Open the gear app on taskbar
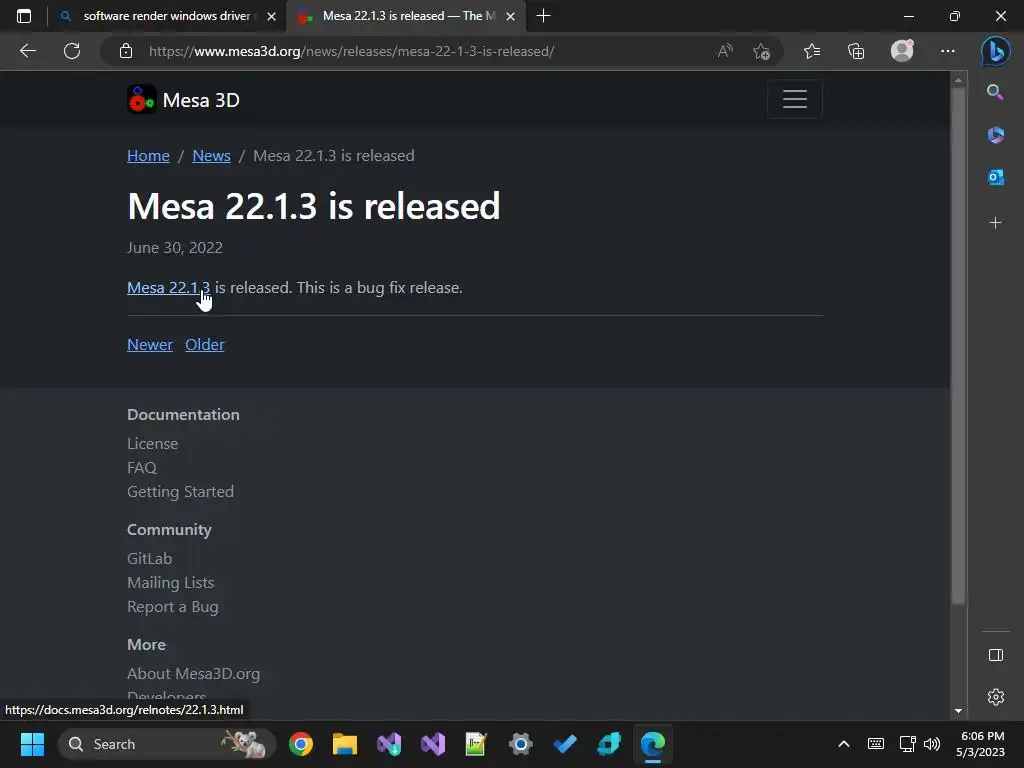Viewport: 1024px width, 768px height. 520,744
